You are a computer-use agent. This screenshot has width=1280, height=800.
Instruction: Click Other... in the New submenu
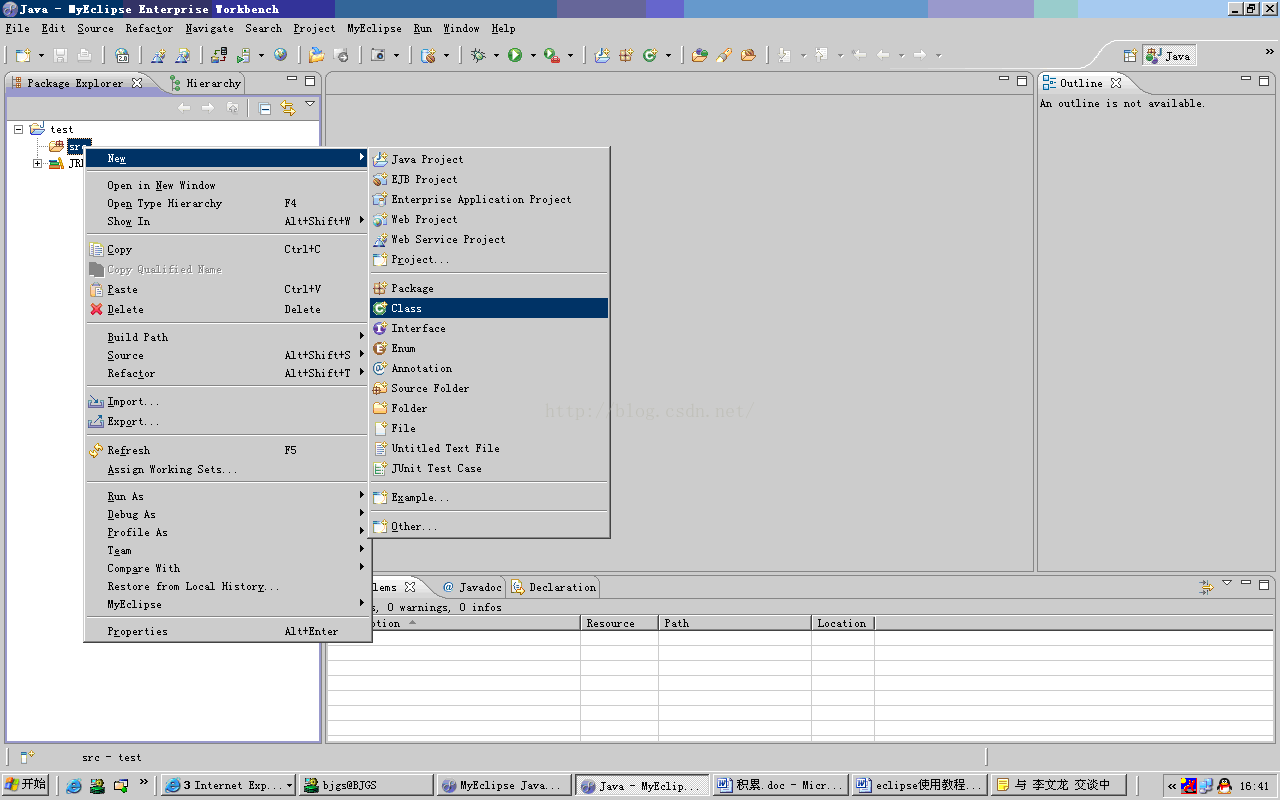click(x=489, y=526)
